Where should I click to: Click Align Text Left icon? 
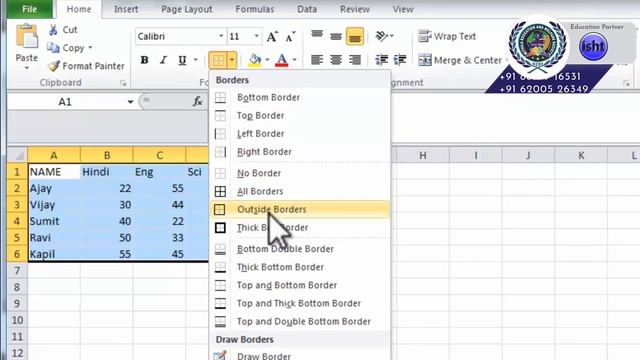(x=317, y=60)
